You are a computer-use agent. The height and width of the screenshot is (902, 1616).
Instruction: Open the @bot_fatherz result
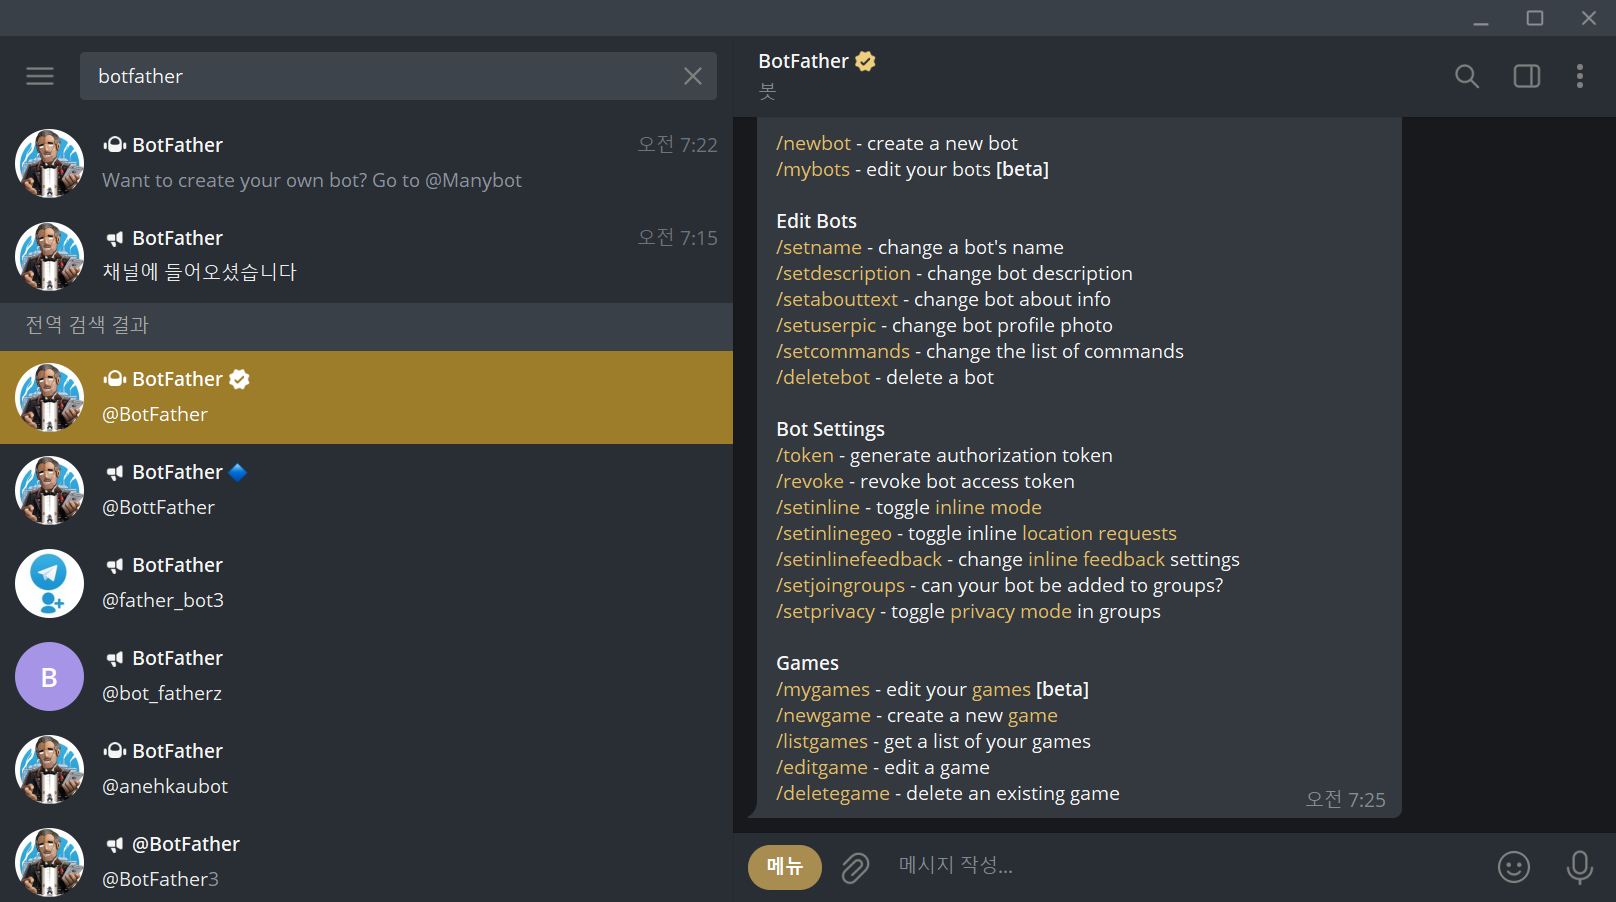pyautogui.click(x=366, y=676)
